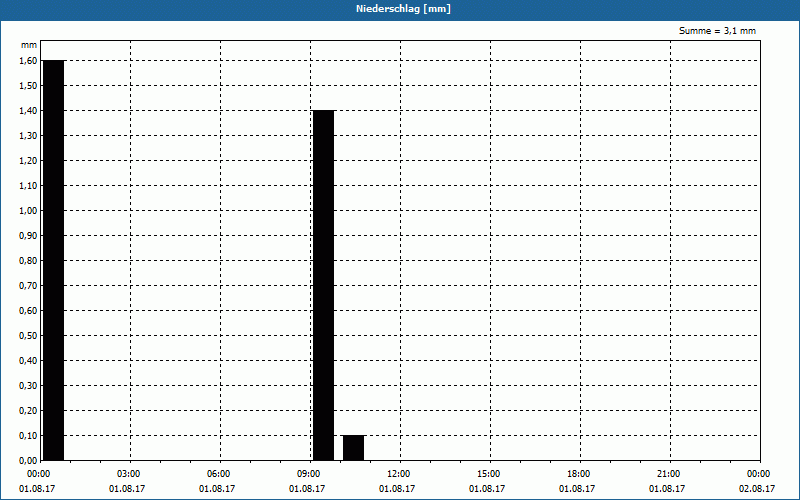Click the 02.08.17 date label
Screen dimensions: 800x500
click(x=757, y=489)
